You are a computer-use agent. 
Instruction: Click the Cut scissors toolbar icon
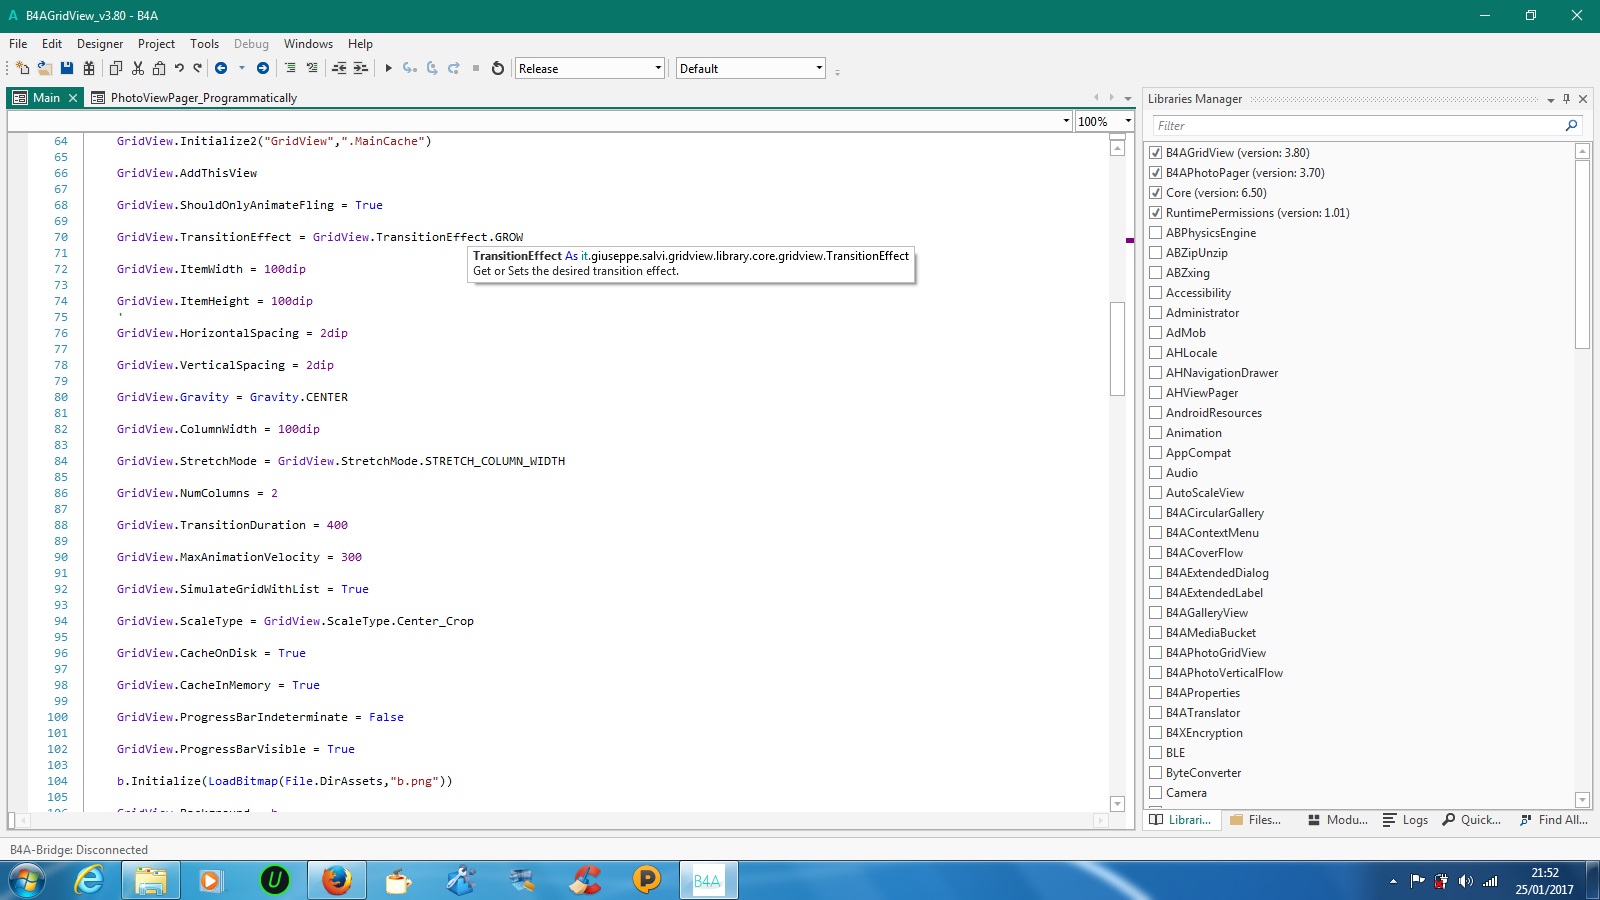coord(138,68)
